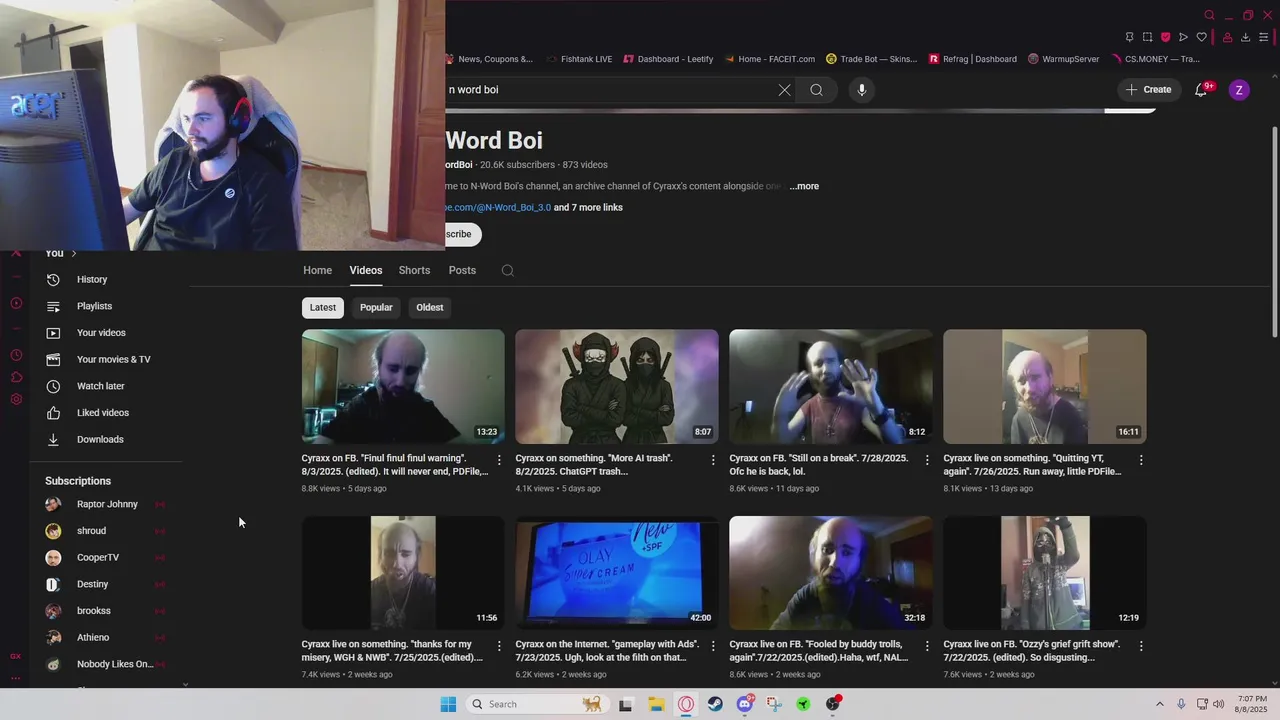Screen dimensions: 1280x720
Task: Open Opera browser tab search icon
Action: pyautogui.click(x=1209, y=15)
